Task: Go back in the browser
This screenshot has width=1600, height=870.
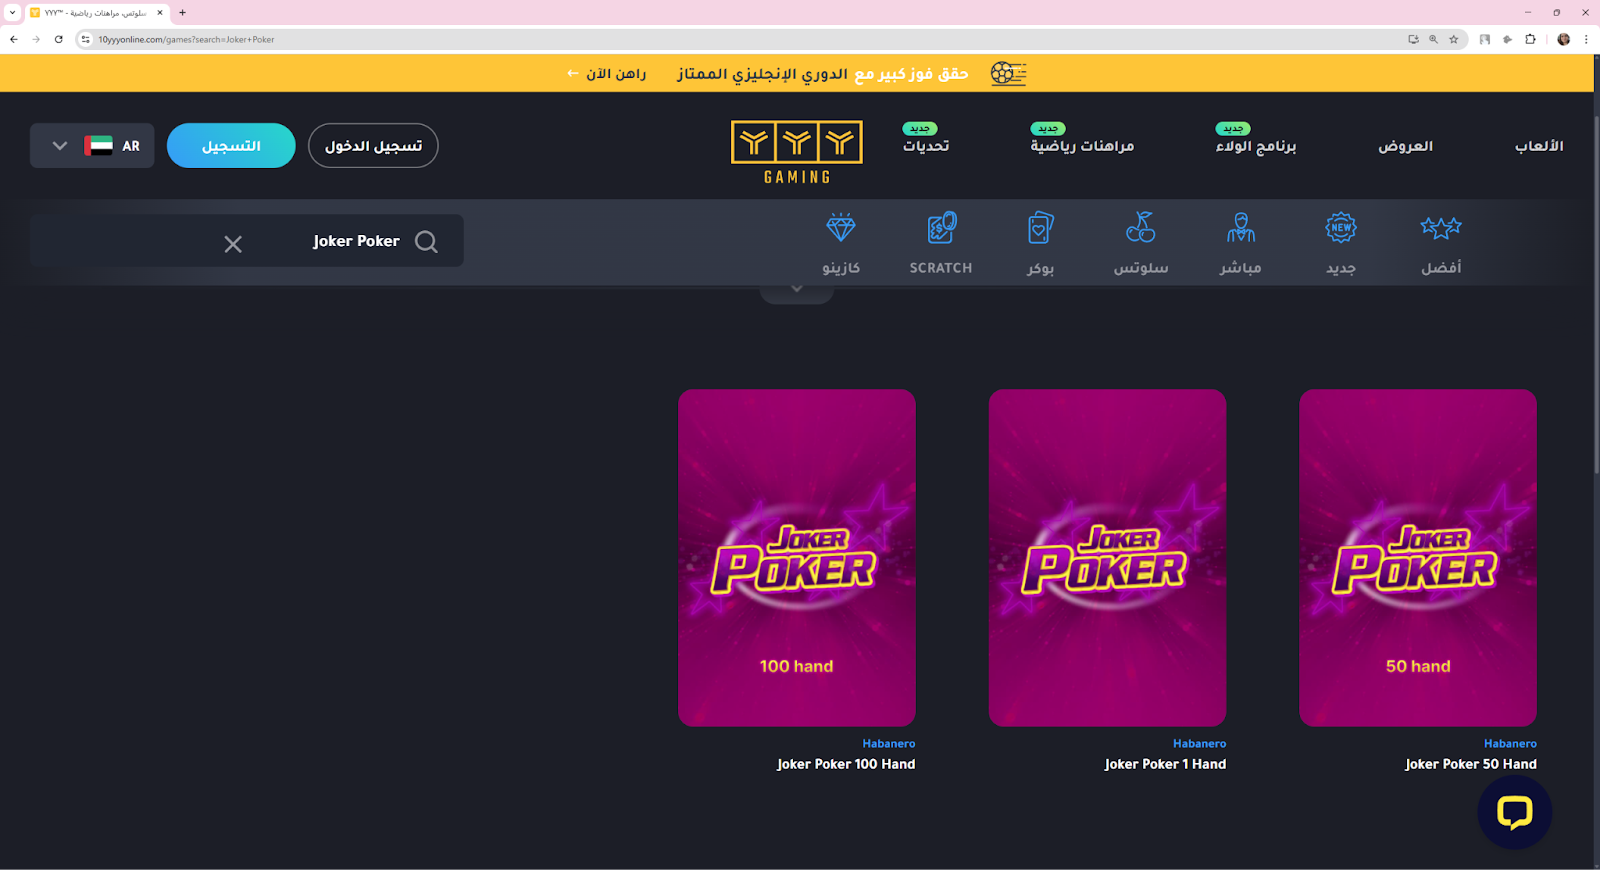Action: point(14,39)
